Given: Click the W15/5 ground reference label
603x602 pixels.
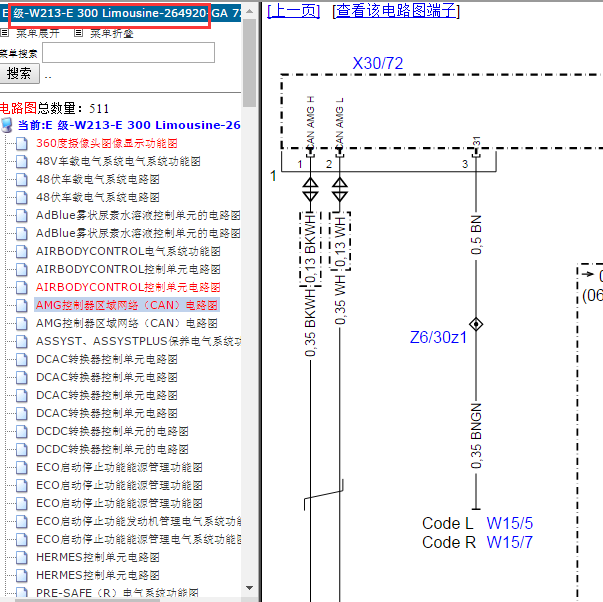Looking at the screenshot, I should coord(510,524).
